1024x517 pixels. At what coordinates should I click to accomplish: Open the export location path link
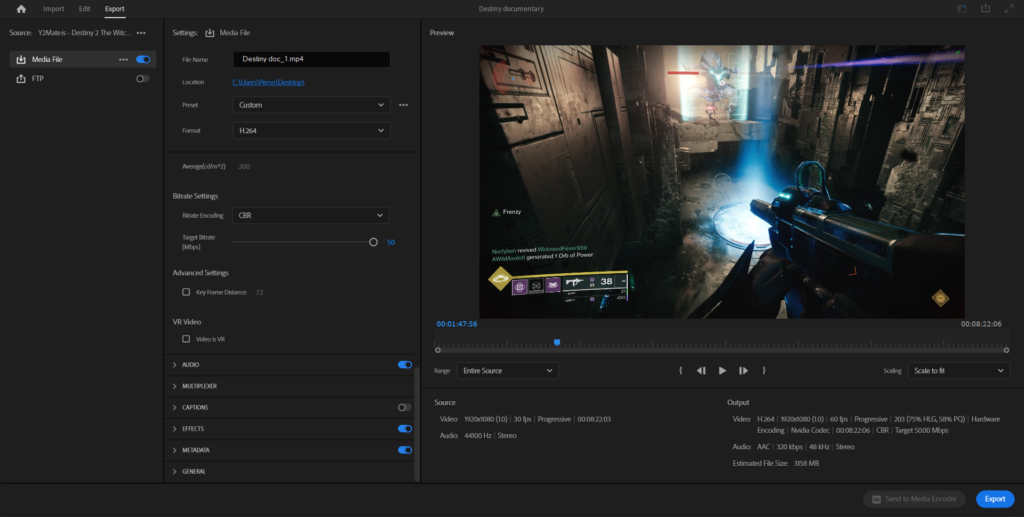pyautogui.click(x=268, y=82)
